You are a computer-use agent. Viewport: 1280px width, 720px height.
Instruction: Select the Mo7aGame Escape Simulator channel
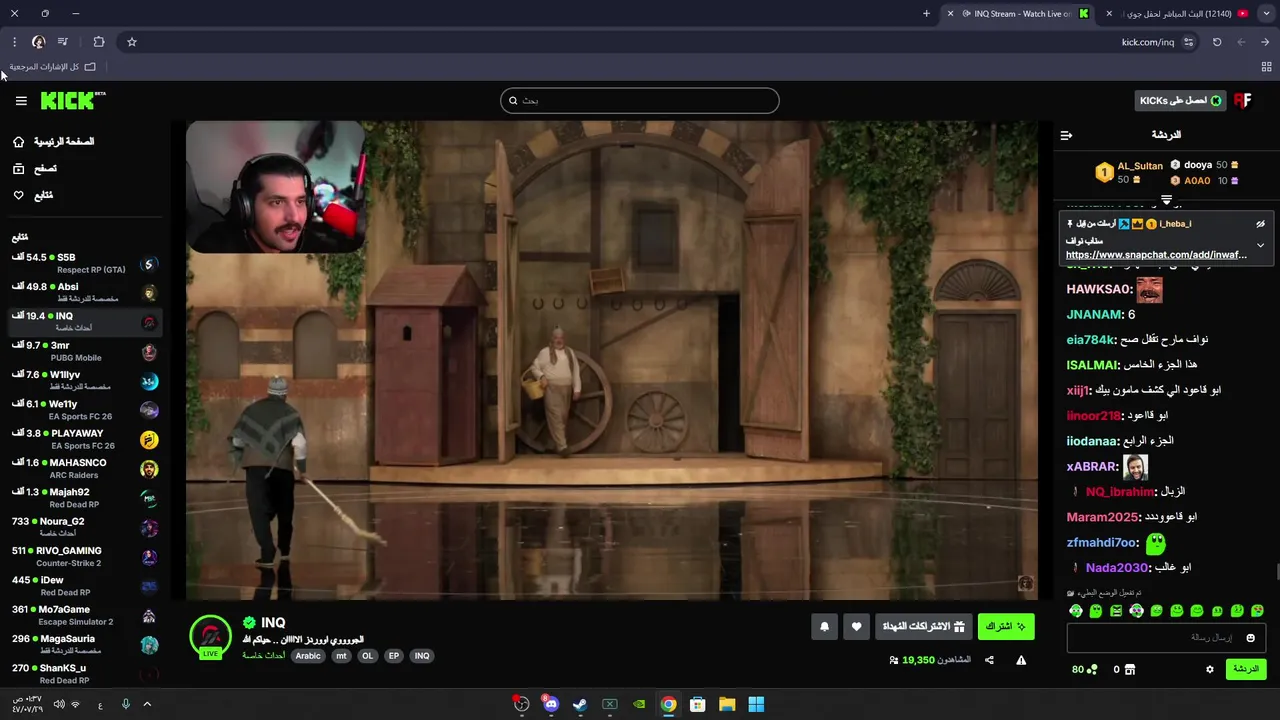[84, 615]
